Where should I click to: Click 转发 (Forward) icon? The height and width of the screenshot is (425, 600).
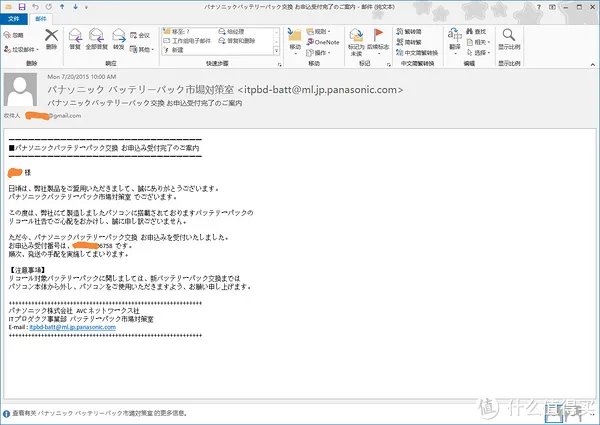119,39
